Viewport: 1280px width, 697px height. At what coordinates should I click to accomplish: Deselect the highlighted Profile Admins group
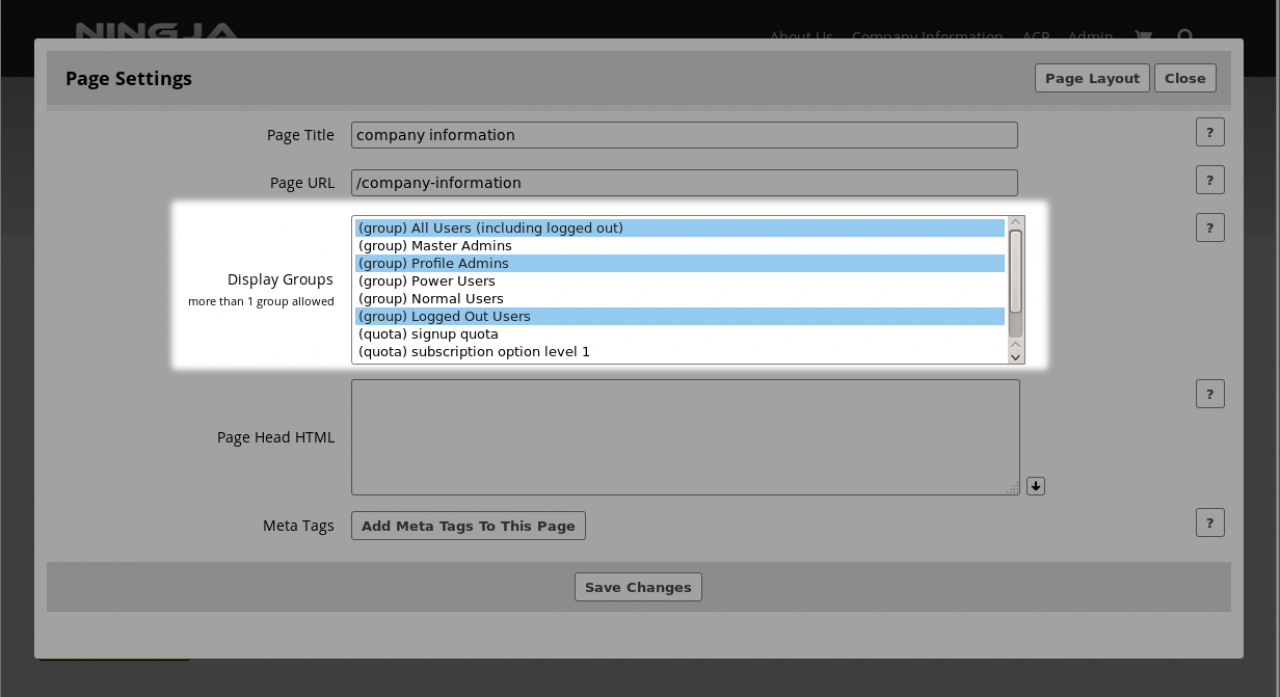433,264
